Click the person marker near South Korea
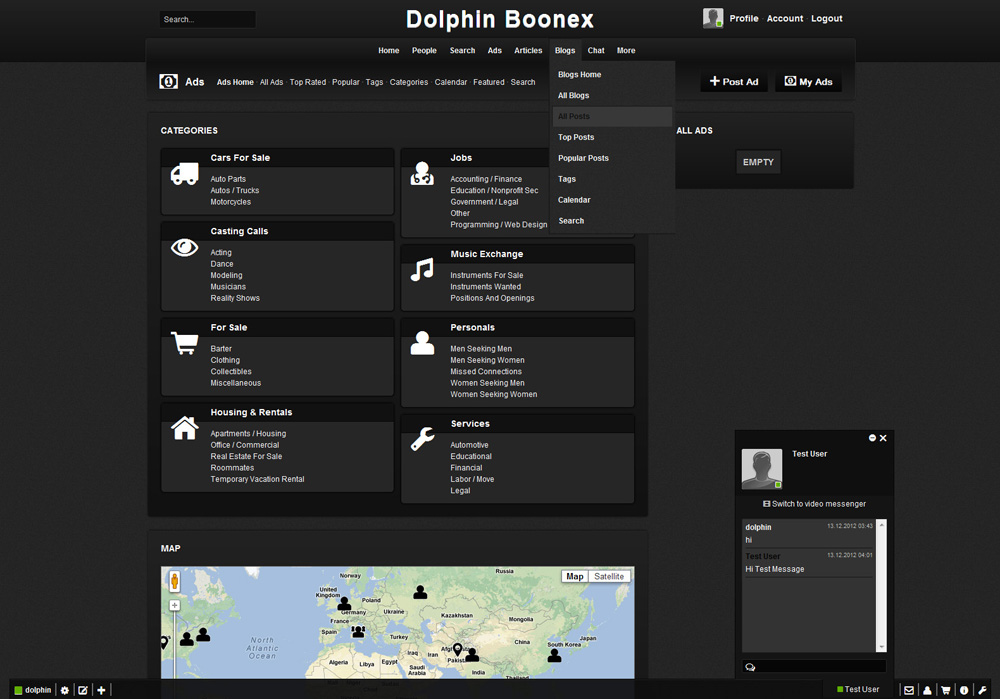Screen dimensions: 1000x699 (554, 656)
